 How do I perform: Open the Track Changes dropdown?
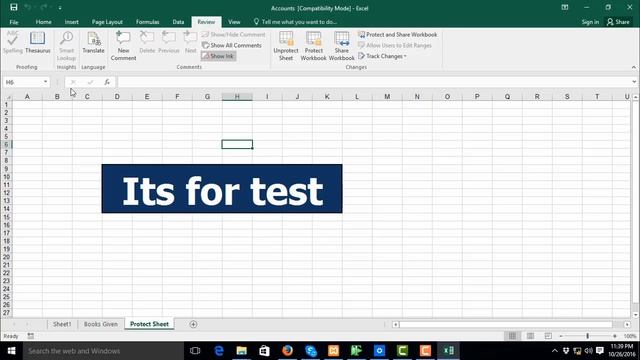coord(382,56)
